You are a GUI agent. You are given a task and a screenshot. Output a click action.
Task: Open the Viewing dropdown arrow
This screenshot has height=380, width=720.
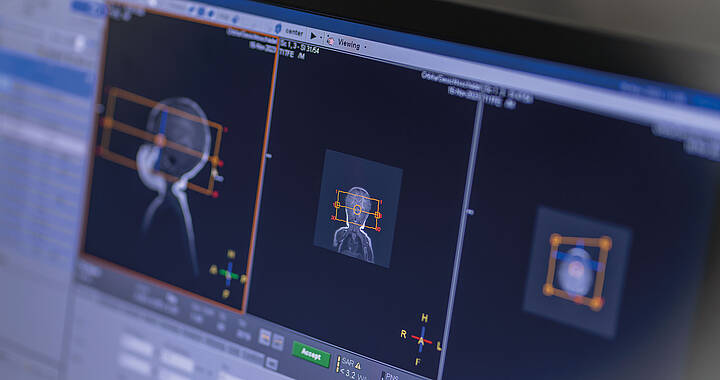(366, 47)
